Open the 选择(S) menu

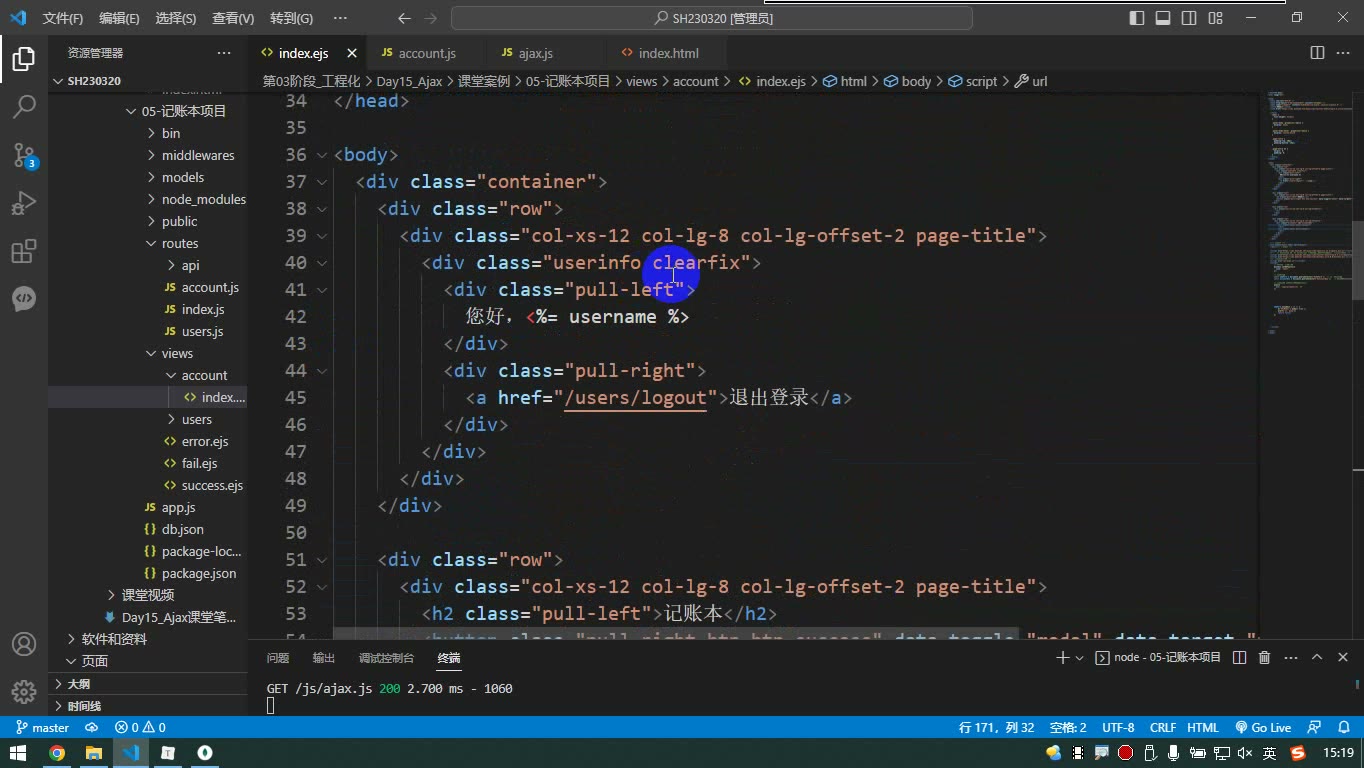click(176, 18)
